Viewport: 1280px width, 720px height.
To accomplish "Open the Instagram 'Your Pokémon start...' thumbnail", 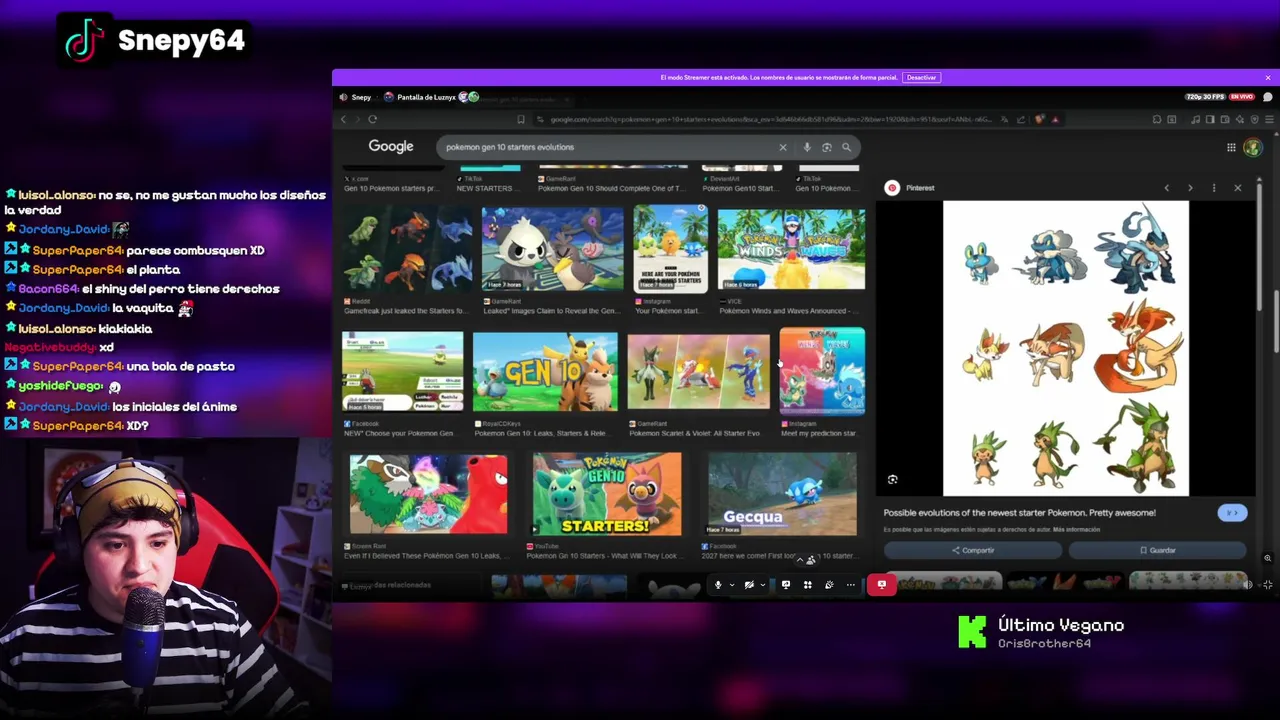I will point(671,249).
